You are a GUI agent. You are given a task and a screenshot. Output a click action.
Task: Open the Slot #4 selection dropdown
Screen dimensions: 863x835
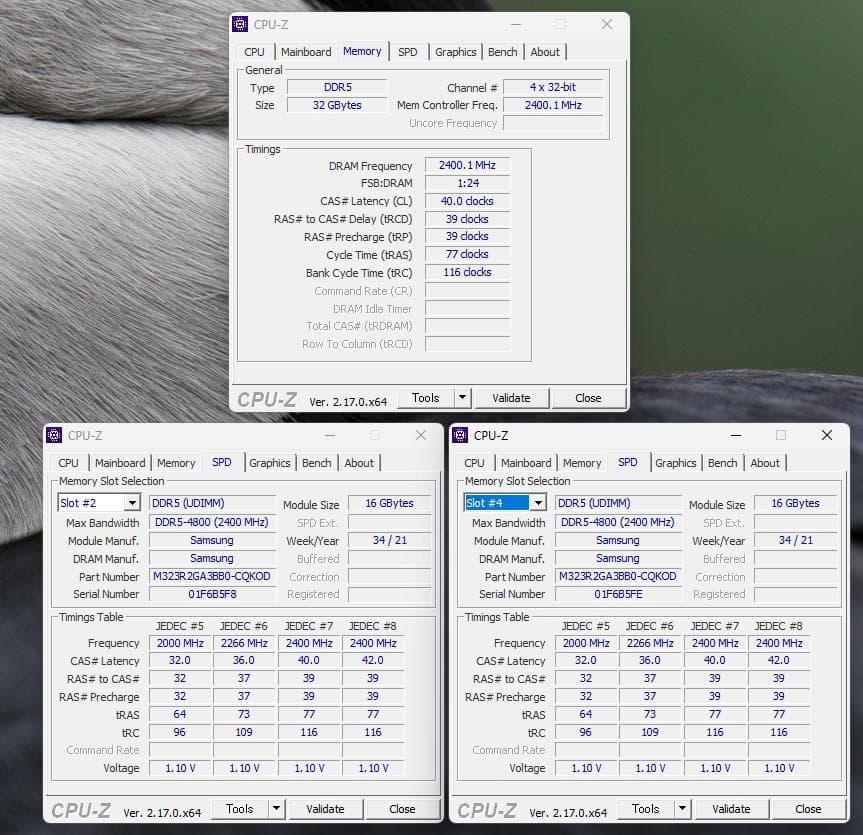(538, 503)
